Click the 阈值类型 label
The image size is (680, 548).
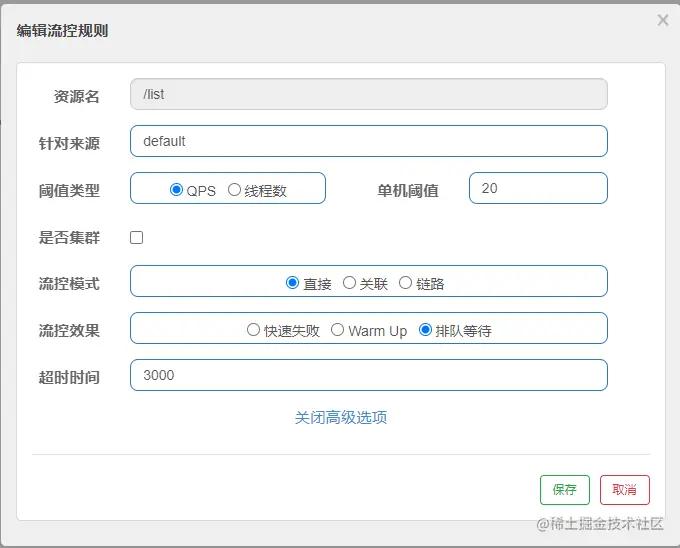click(69, 190)
